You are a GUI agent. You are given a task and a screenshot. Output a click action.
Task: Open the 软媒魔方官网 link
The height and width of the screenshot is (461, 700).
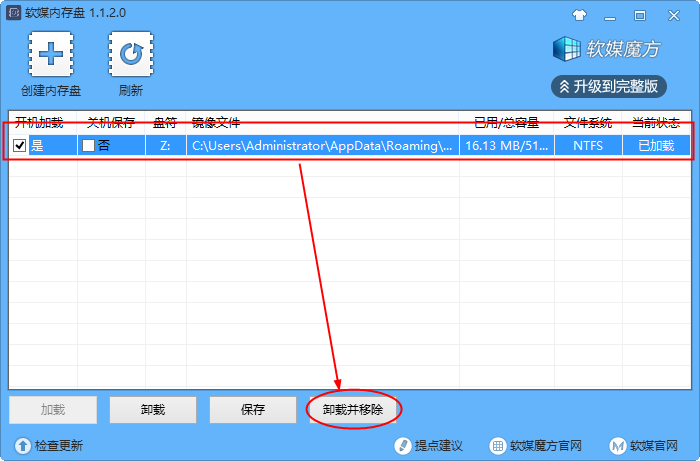pos(546,445)
